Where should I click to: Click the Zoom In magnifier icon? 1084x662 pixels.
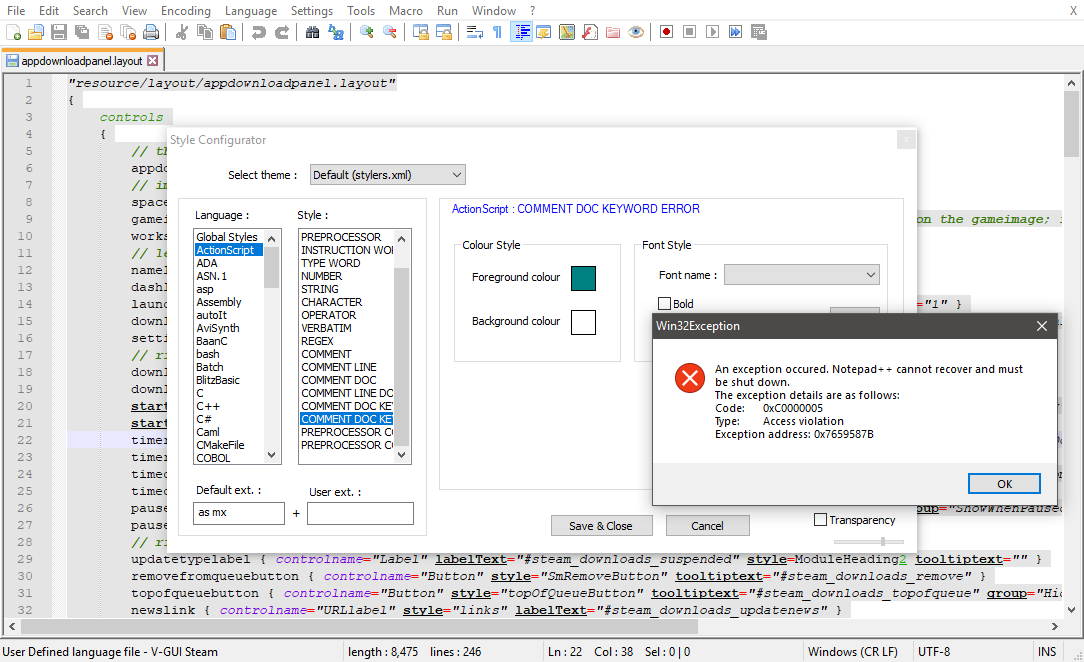(366, 32)
